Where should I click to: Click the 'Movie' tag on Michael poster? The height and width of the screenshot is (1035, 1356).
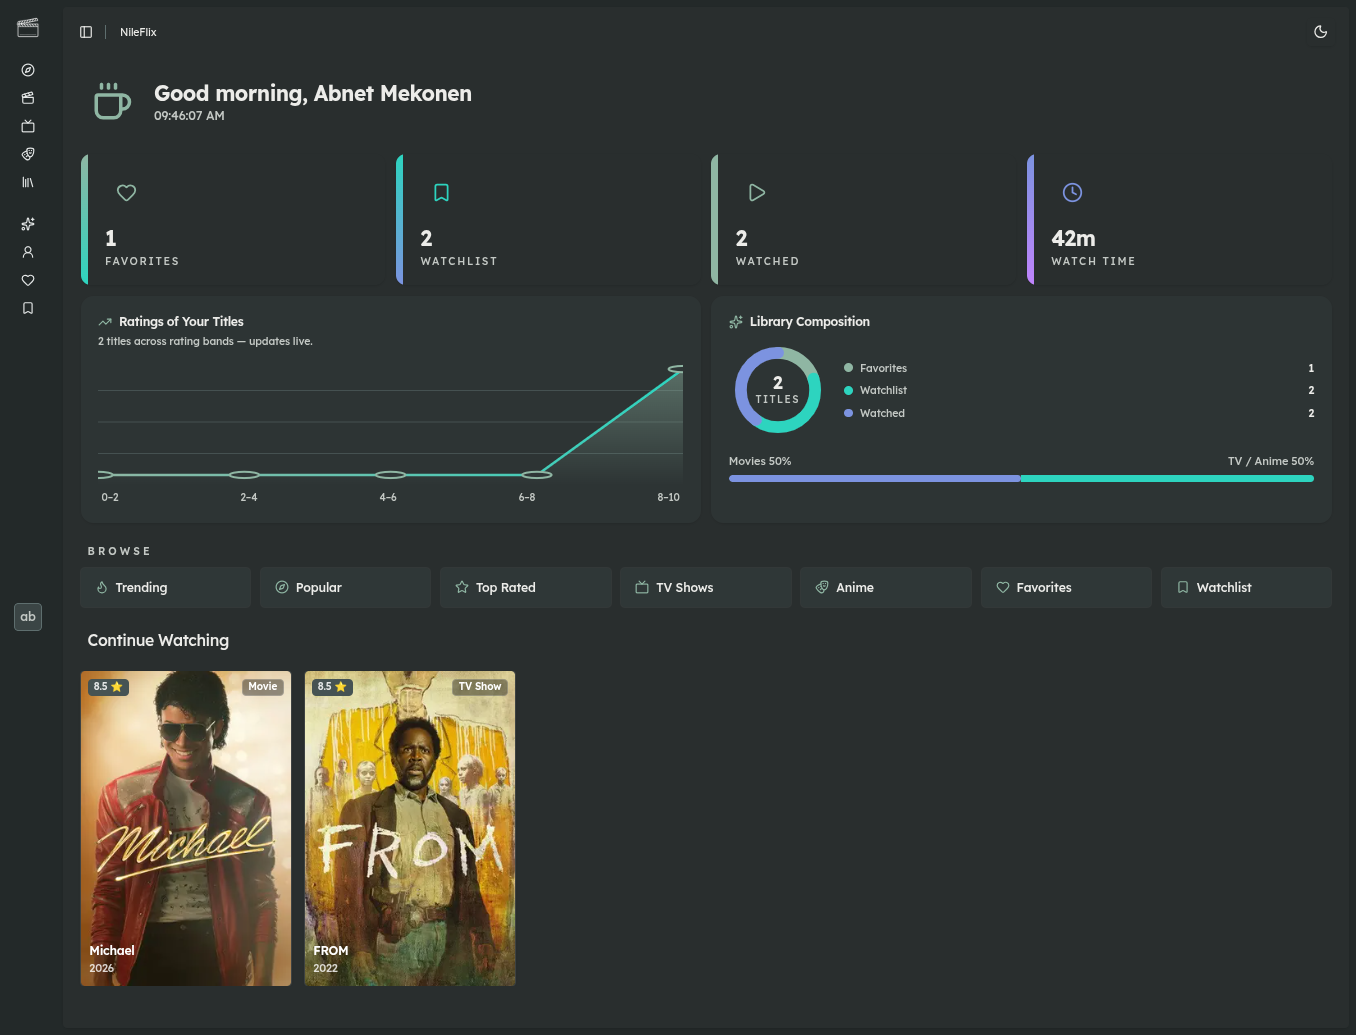pos(263,687)
